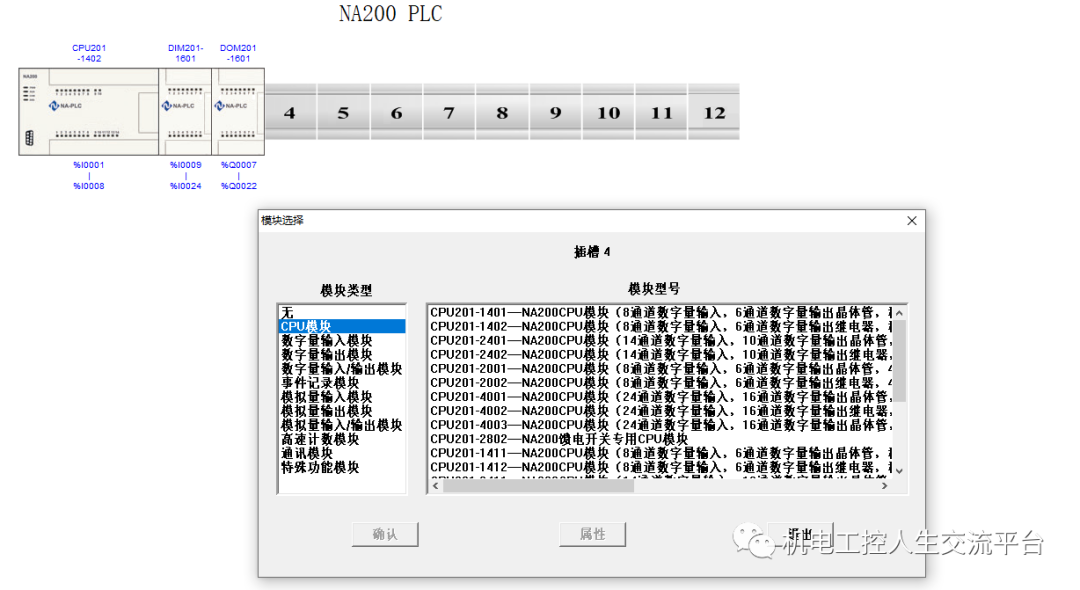Screen dimensions: 1080x590
Task: Click %I0001 address label under CPU
Action: click(x=89, y=165)
